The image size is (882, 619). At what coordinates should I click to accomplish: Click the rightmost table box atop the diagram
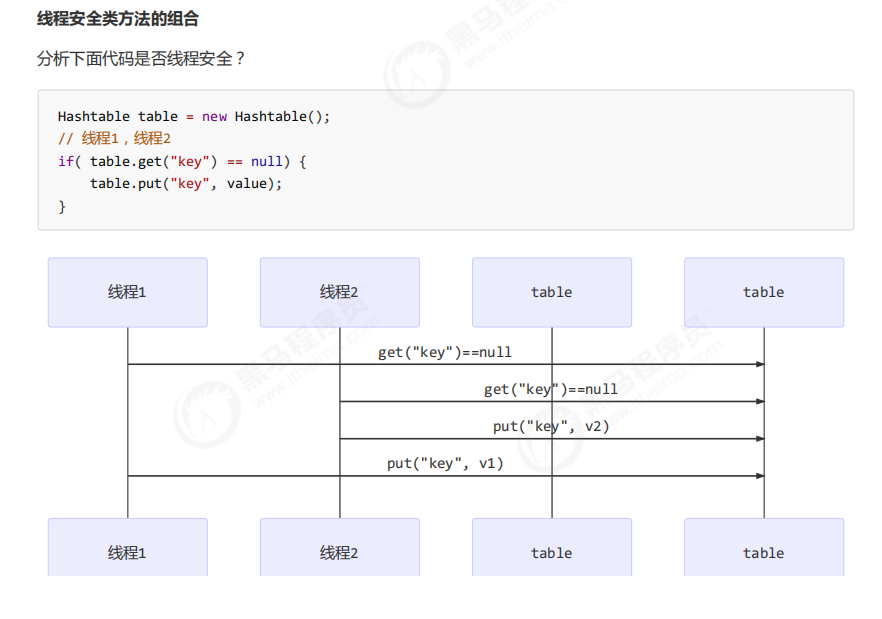pyautogui.click(x=763, y=292)
